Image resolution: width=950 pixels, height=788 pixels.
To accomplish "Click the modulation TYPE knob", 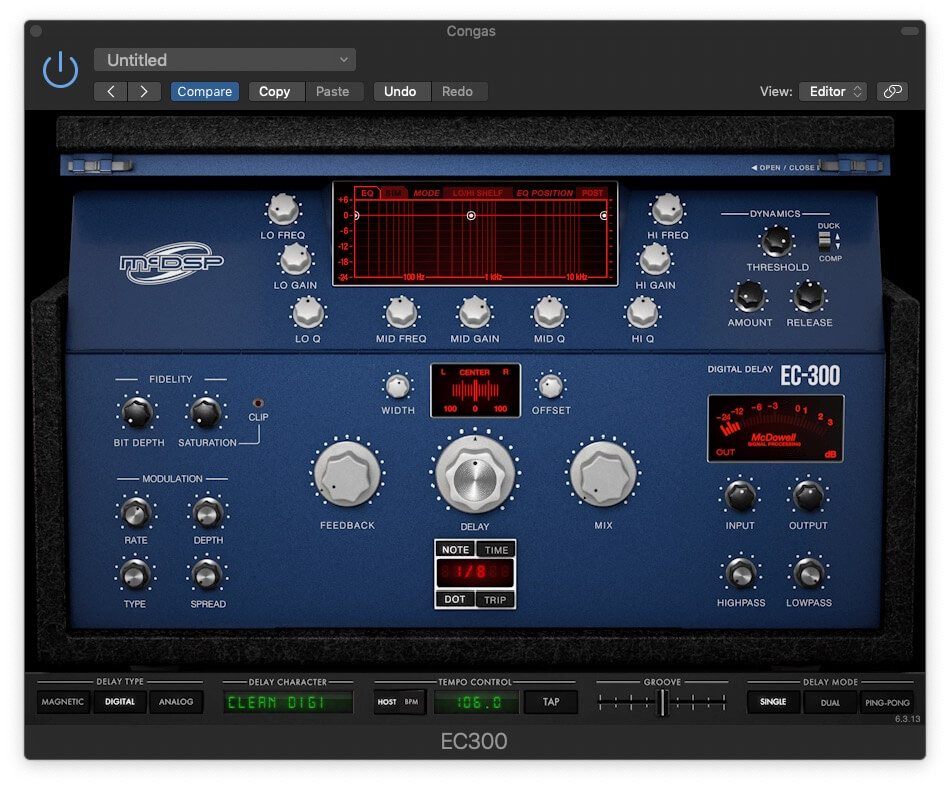I will coord(135,575).
